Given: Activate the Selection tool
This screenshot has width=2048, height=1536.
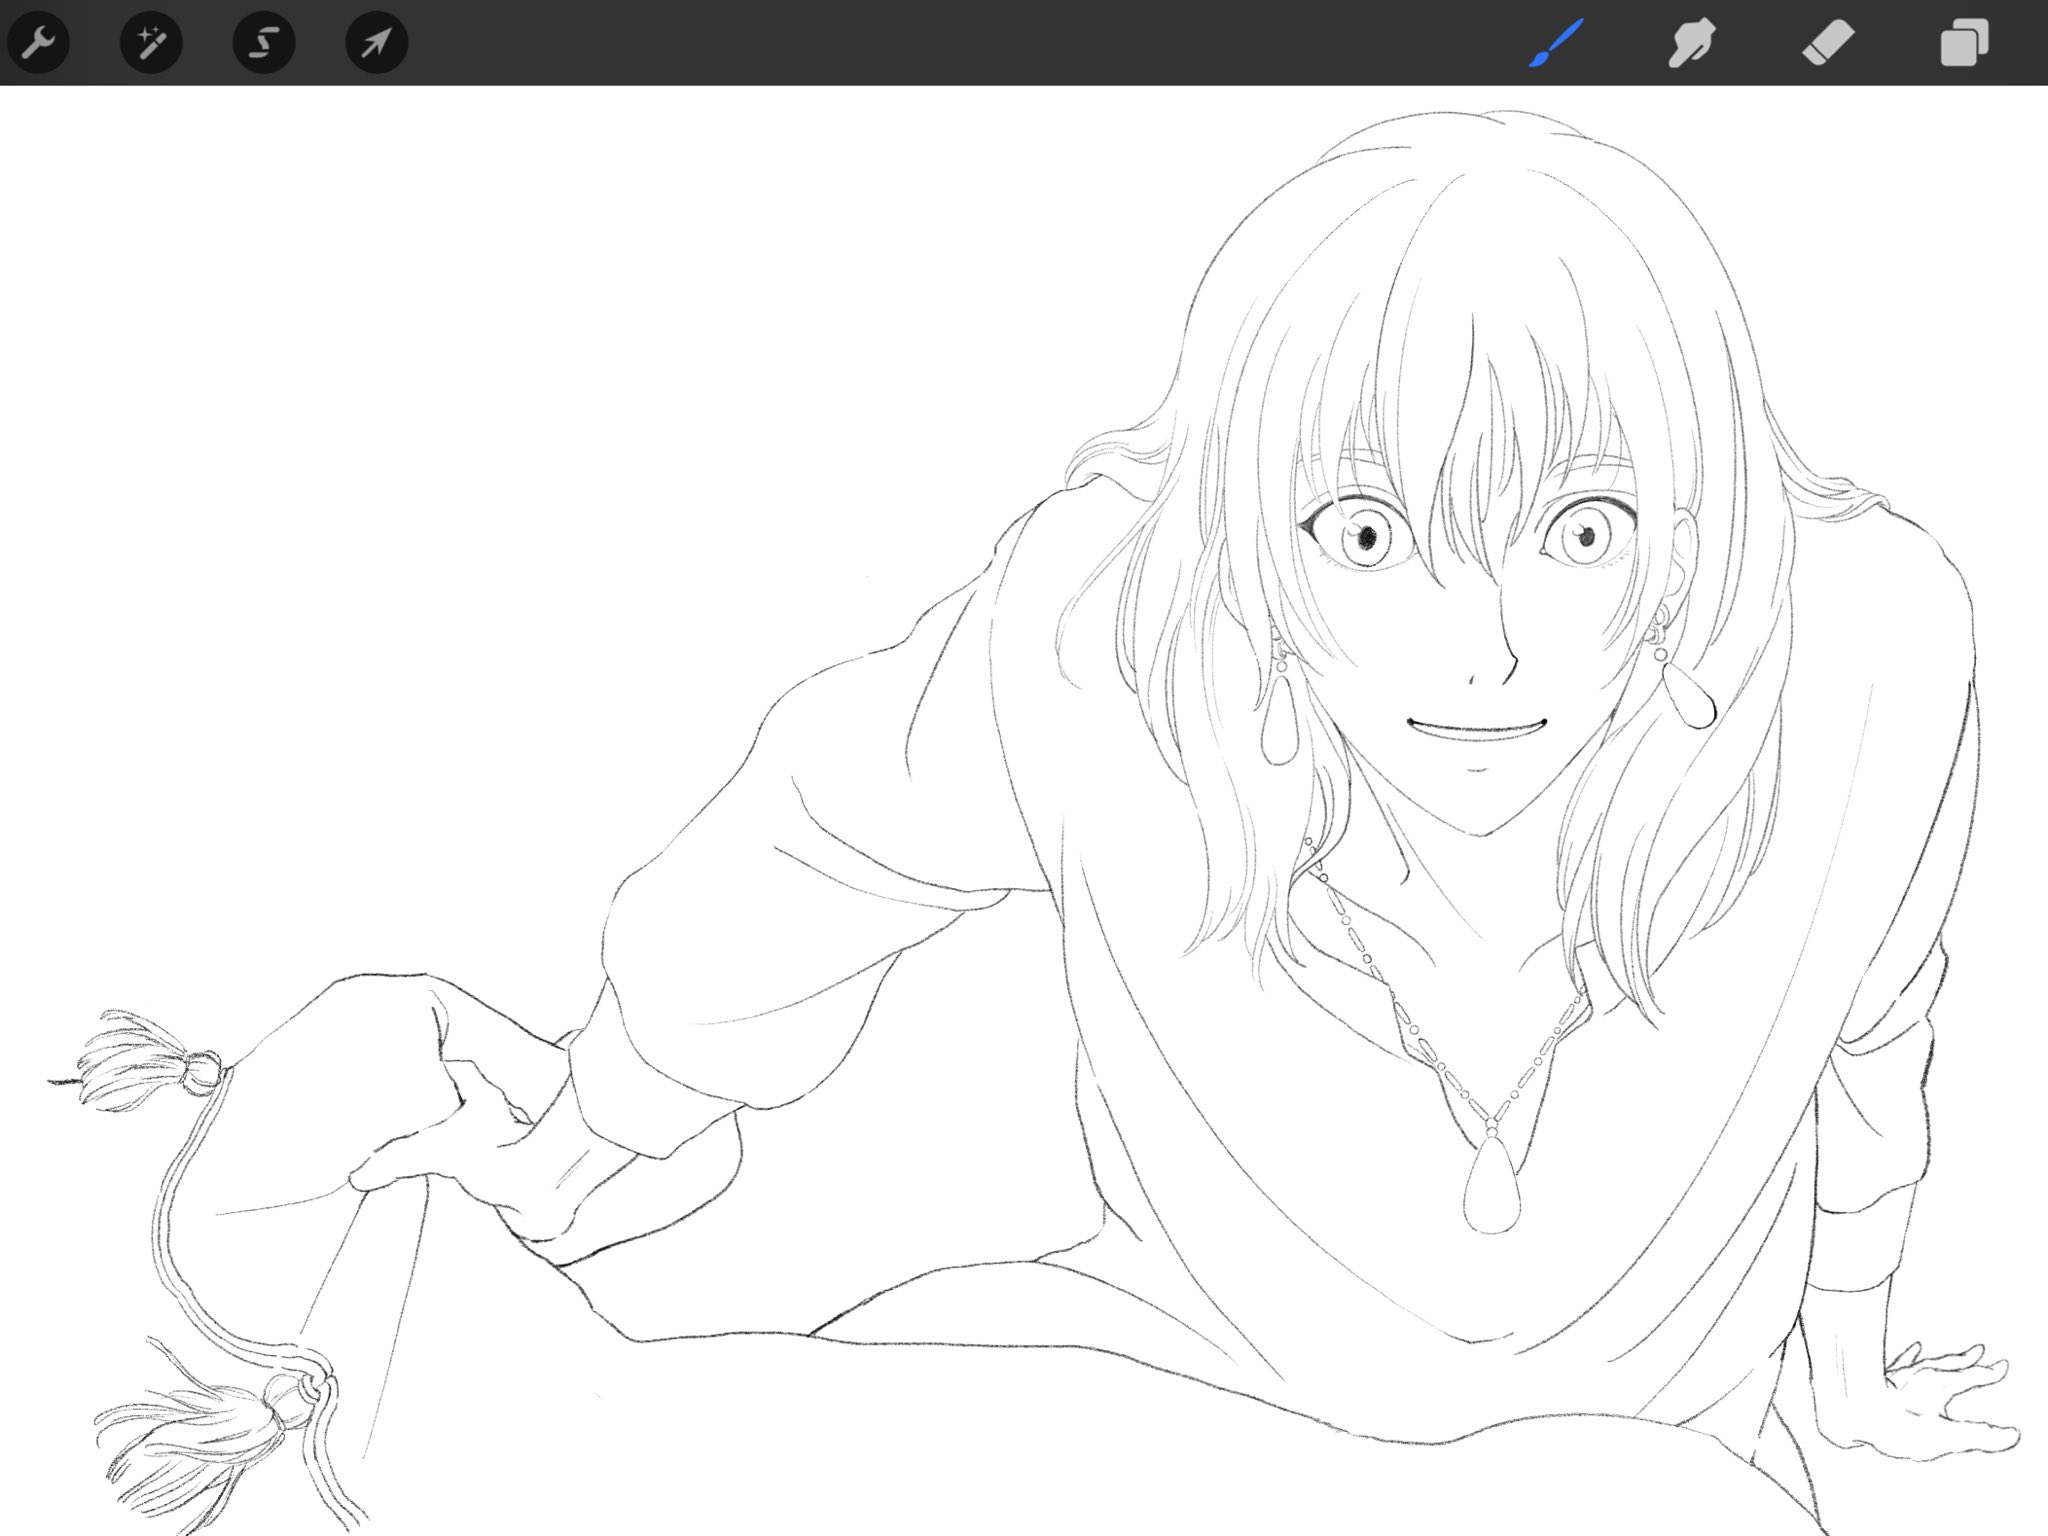Looking at the screenshot, I should (x=264, y=42).
